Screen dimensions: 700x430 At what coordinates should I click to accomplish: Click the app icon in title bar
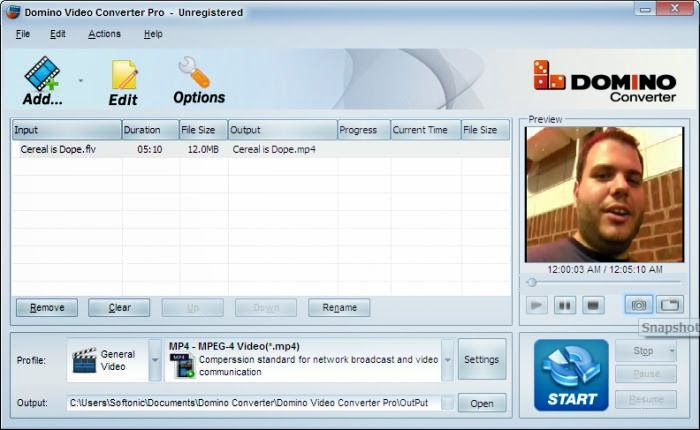pyautogui.click(x=13, y=12)
